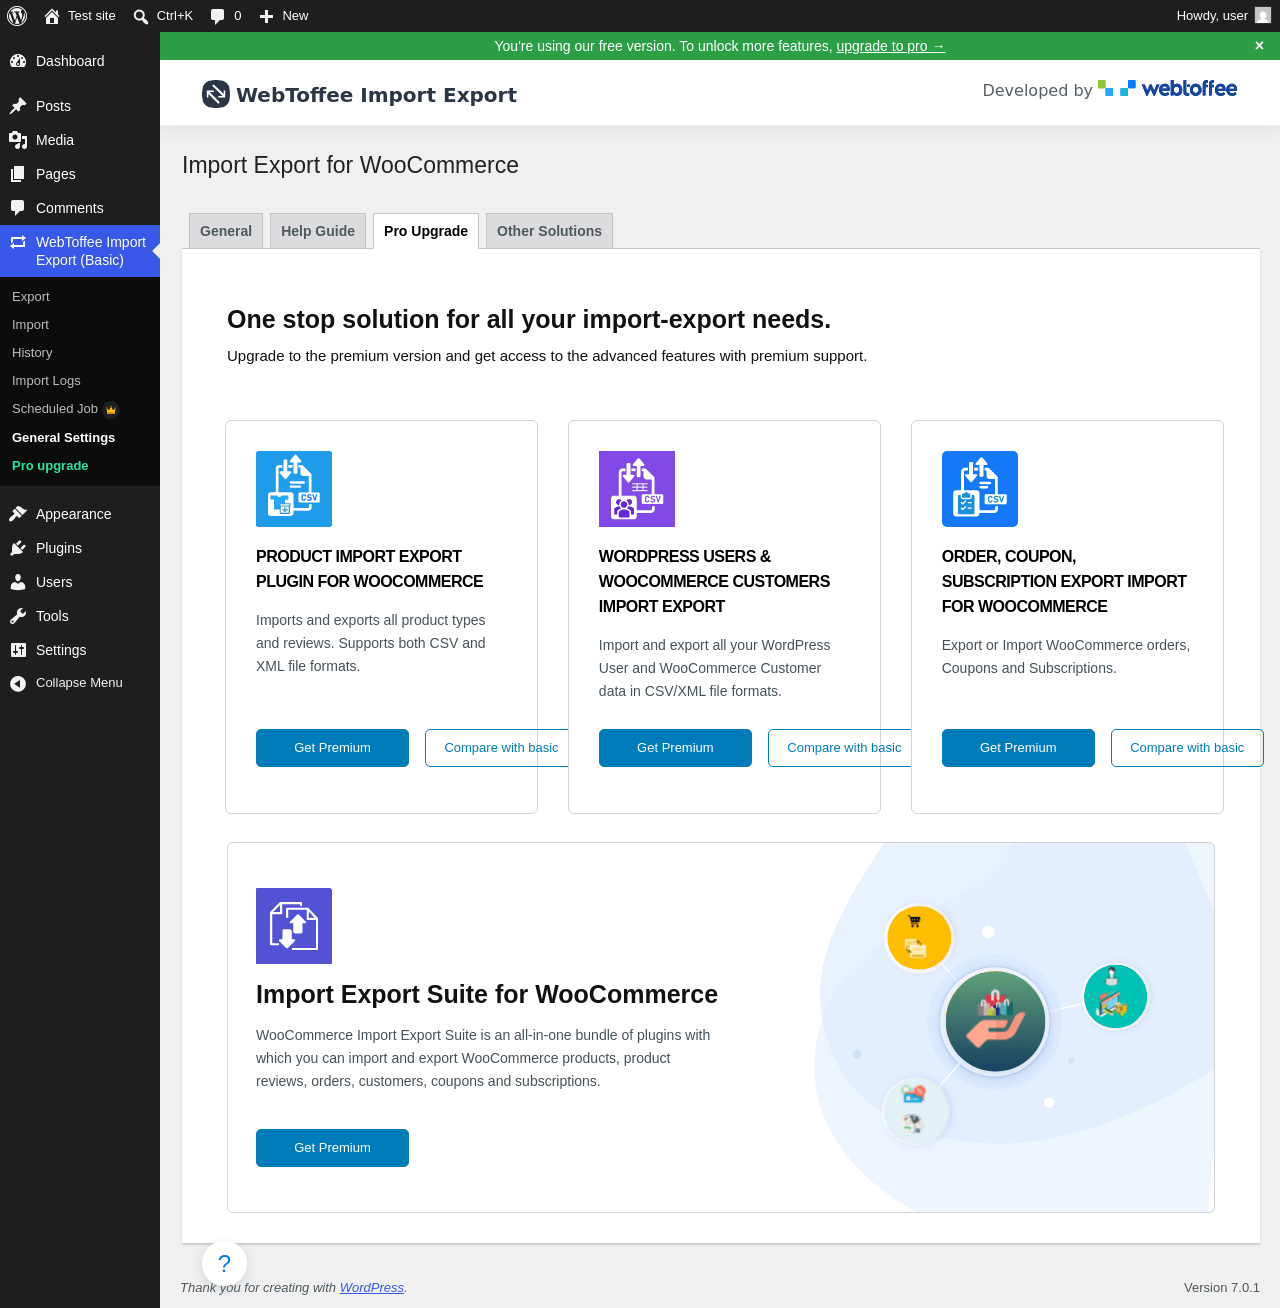Click the WebToffee Import Export arrows icon

point(18,242)
